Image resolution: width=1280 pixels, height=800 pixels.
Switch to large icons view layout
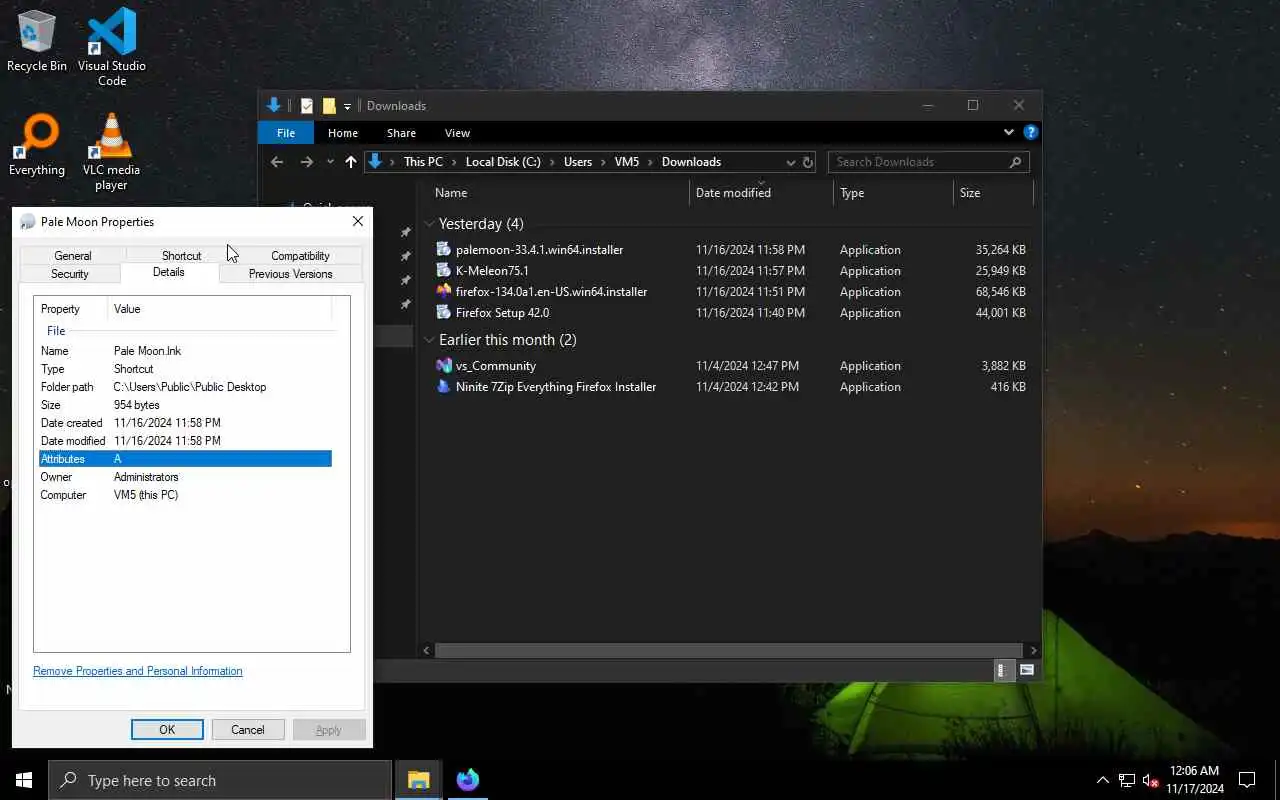pyautogui.click(x=1026, y=670)
